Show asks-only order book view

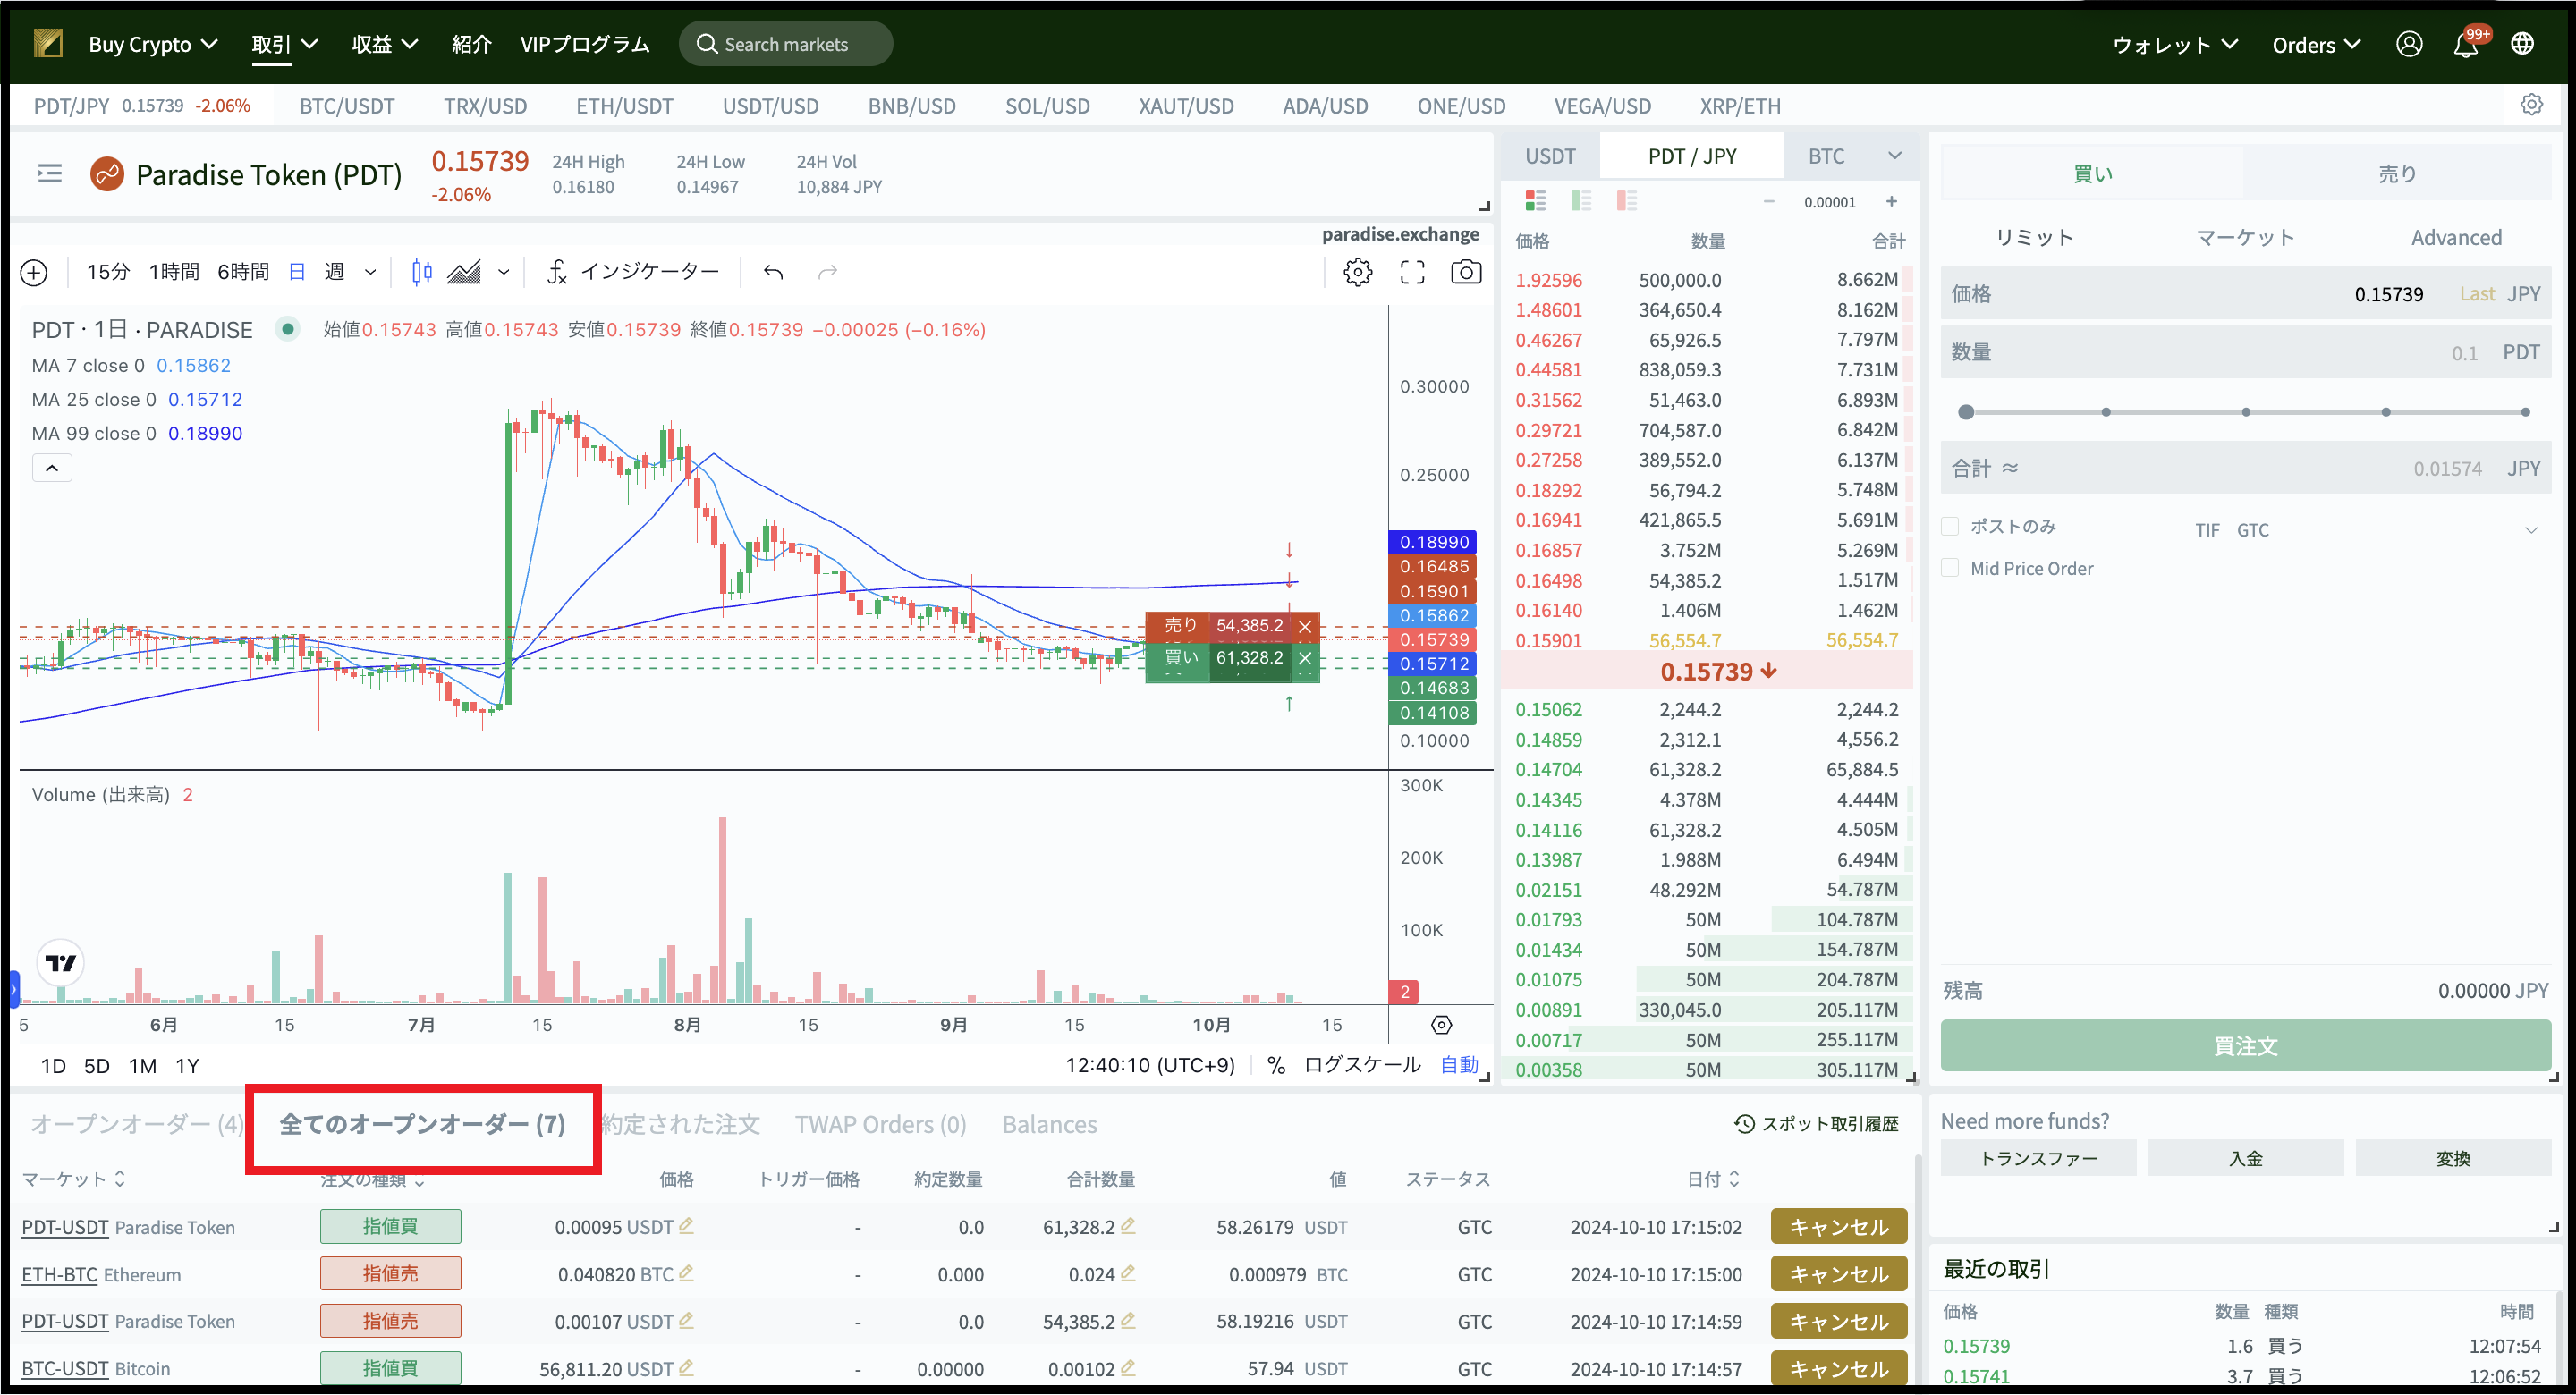tap(1627, 201)
